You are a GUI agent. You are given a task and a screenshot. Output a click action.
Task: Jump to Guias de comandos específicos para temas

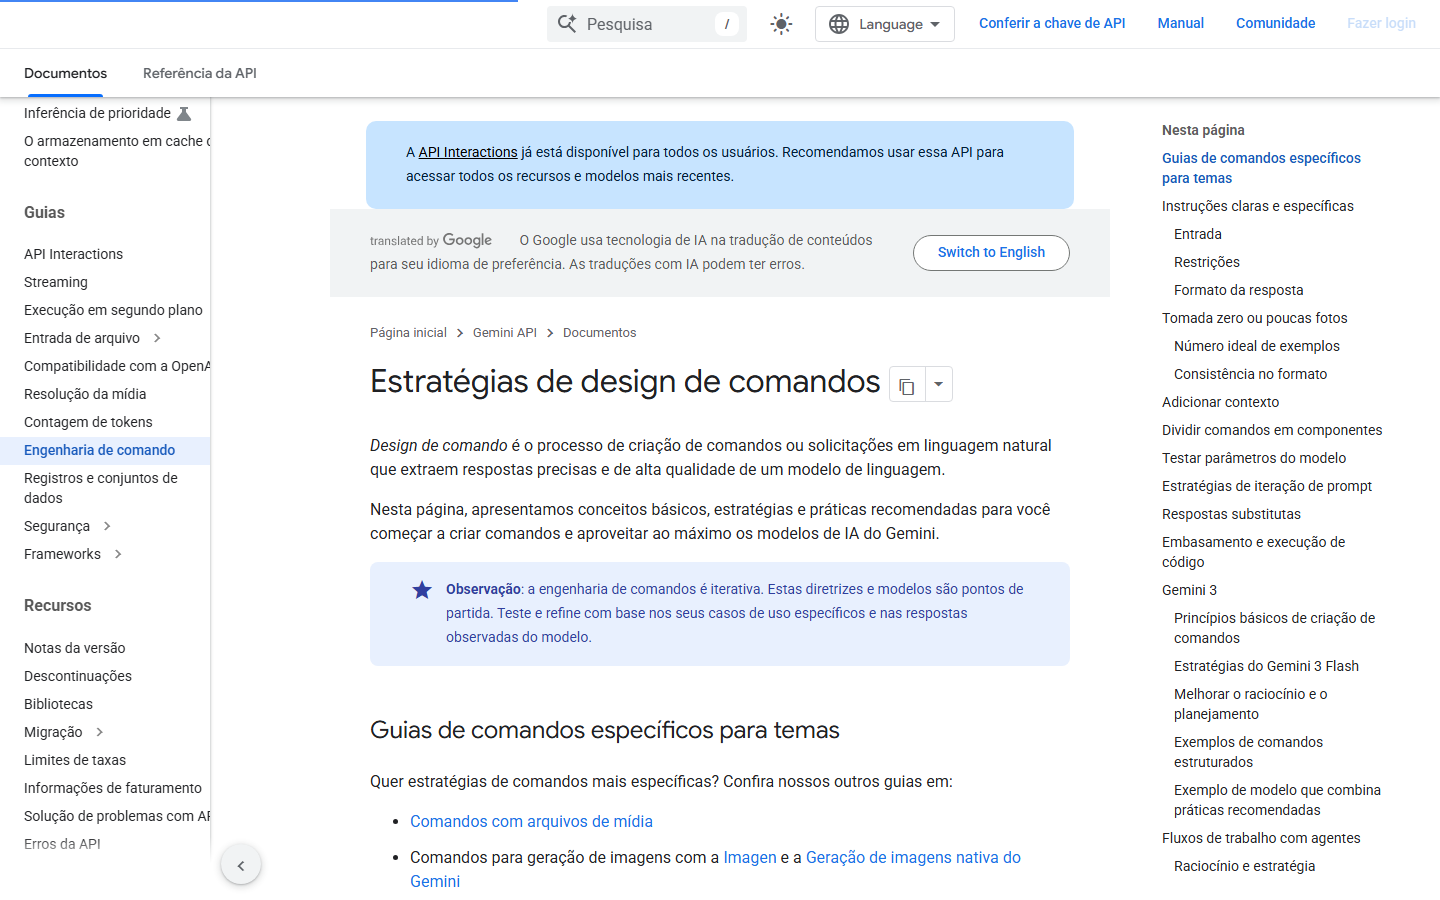(1261, 168)
